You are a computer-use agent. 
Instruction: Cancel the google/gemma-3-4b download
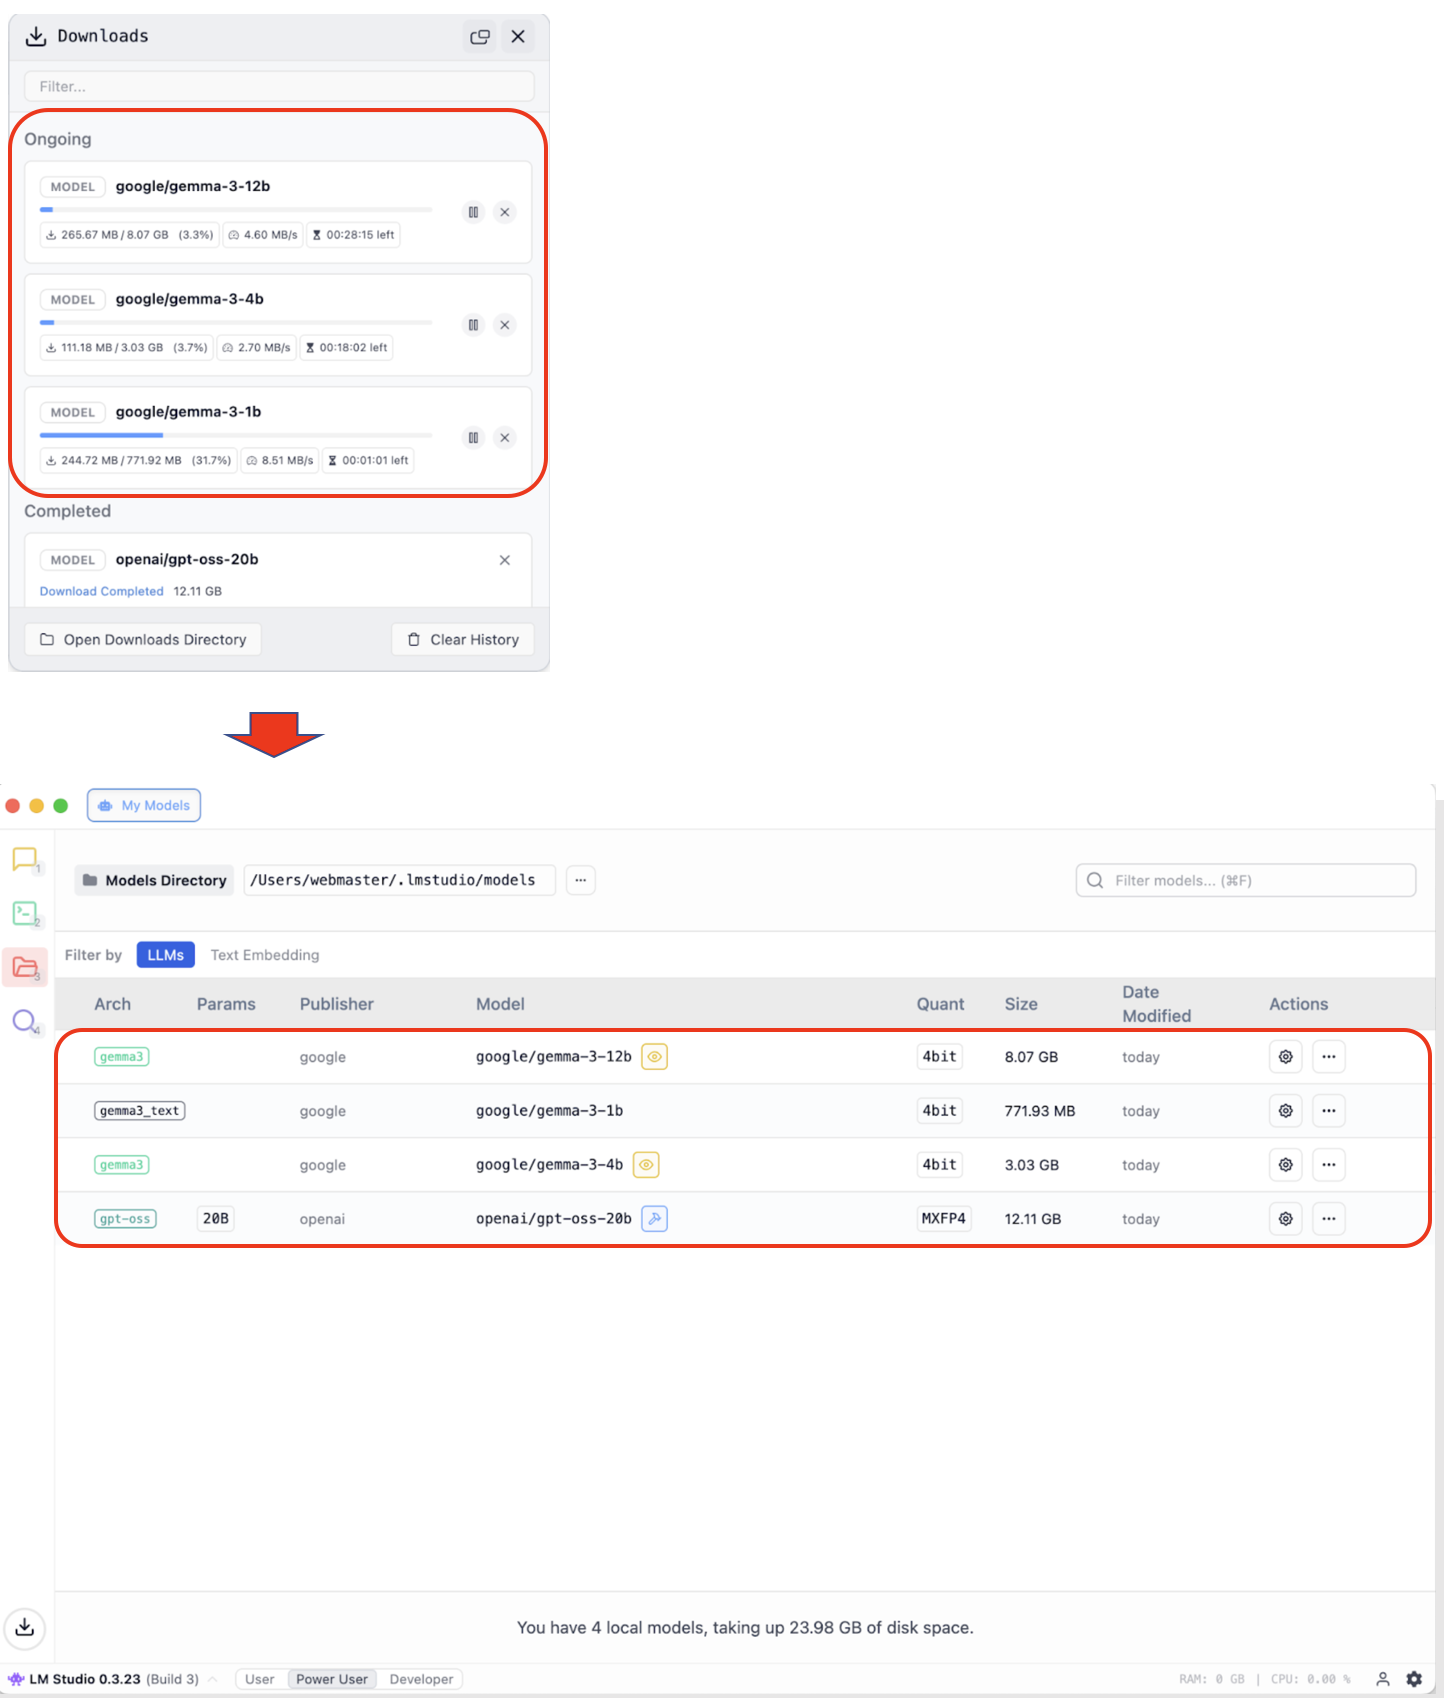coord(505,325)
